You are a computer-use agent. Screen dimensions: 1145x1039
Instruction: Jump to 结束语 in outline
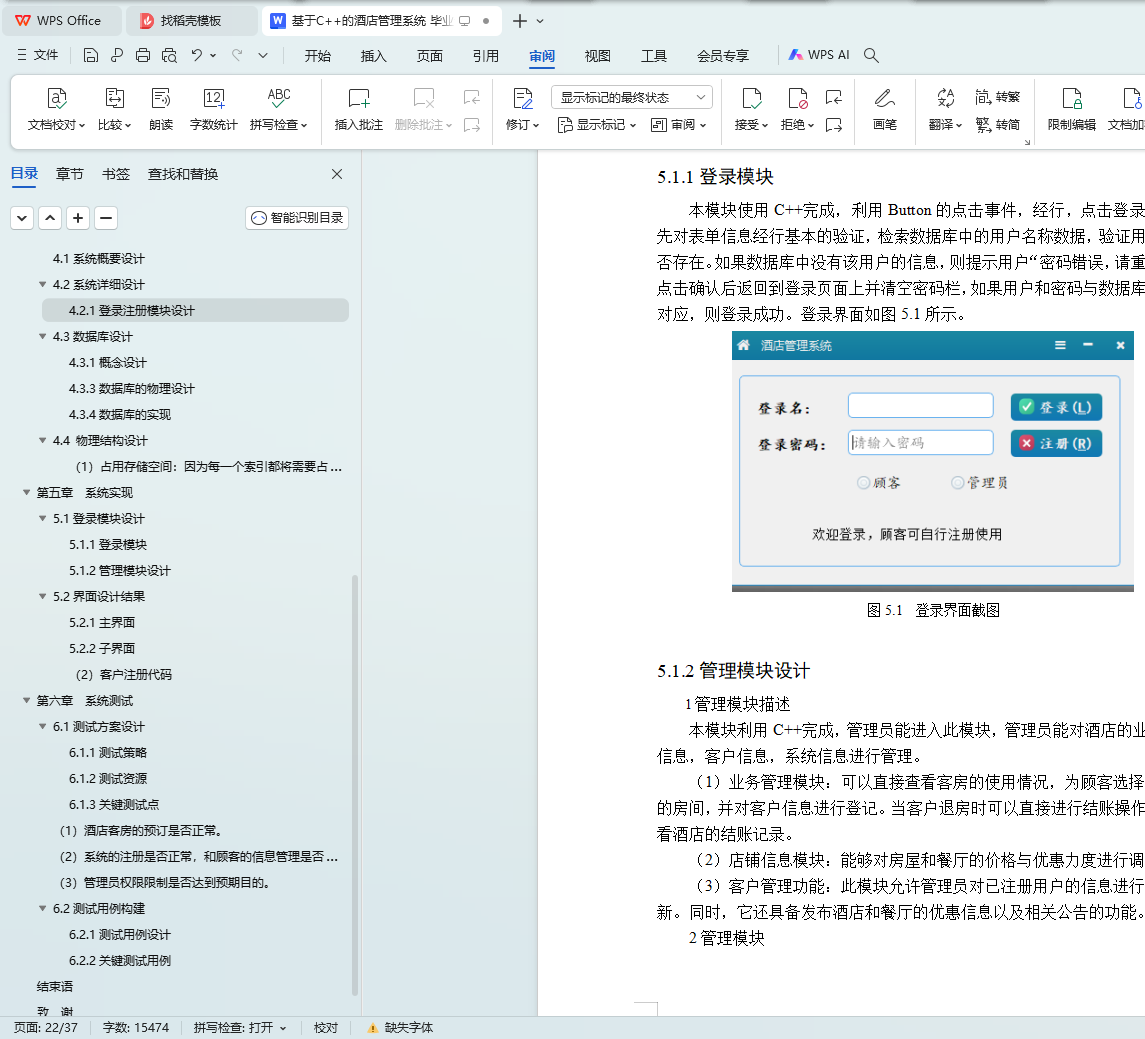pyautogui.click(x=55, y=987)
